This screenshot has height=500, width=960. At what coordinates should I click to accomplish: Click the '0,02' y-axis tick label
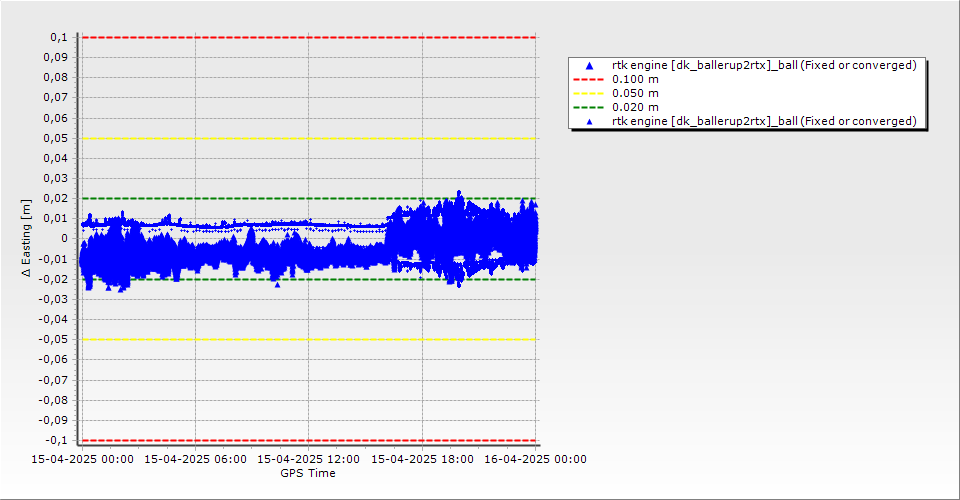tap(56, 198)
